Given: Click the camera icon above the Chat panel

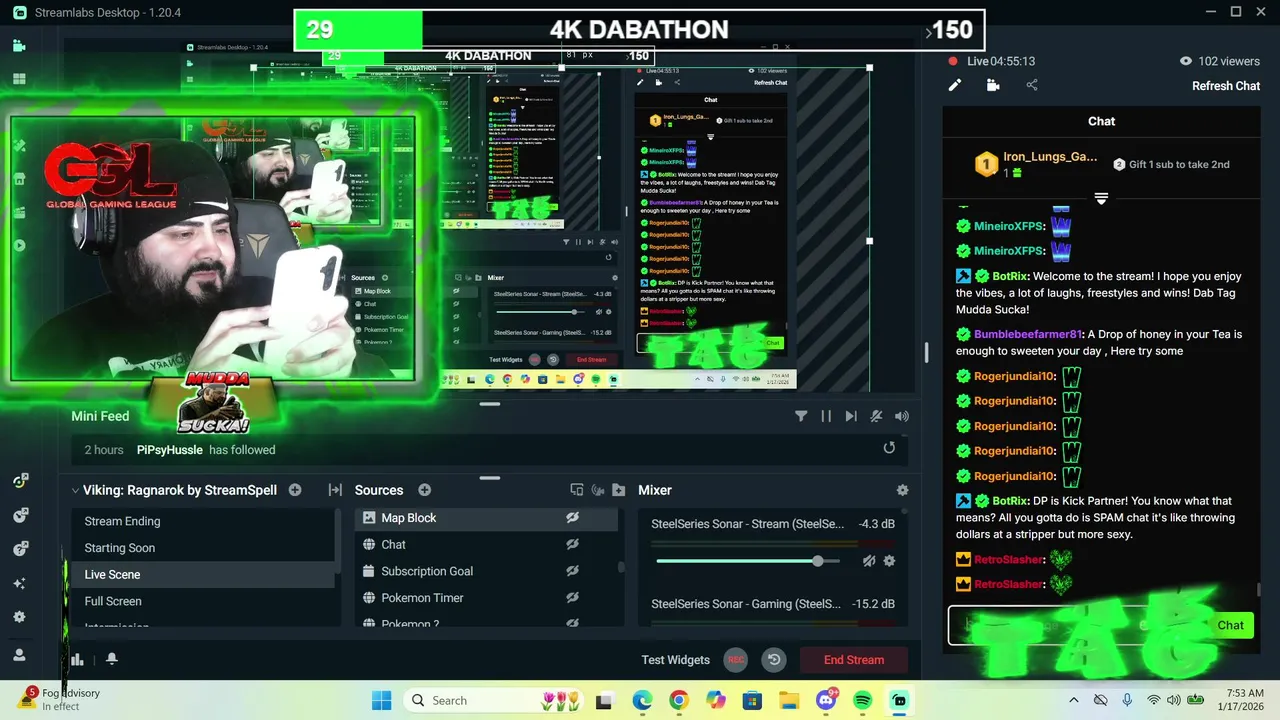Looking at the screenshot, I should (x=993, y=85).
